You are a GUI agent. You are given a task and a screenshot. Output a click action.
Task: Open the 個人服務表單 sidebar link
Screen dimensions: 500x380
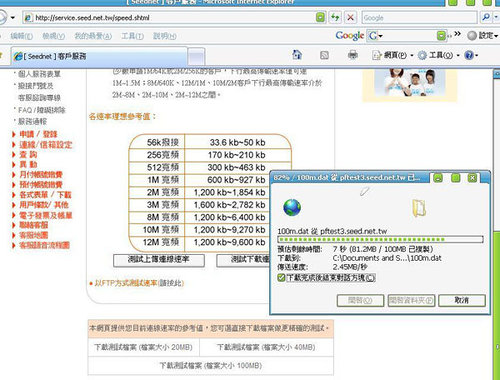(39, 74)
